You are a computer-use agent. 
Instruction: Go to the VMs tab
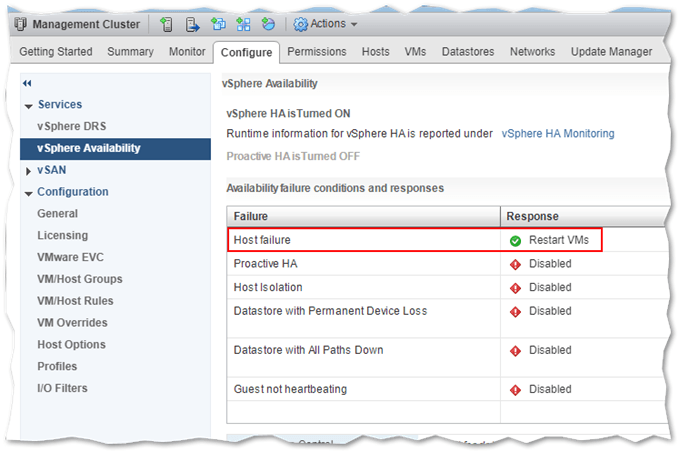415,52
